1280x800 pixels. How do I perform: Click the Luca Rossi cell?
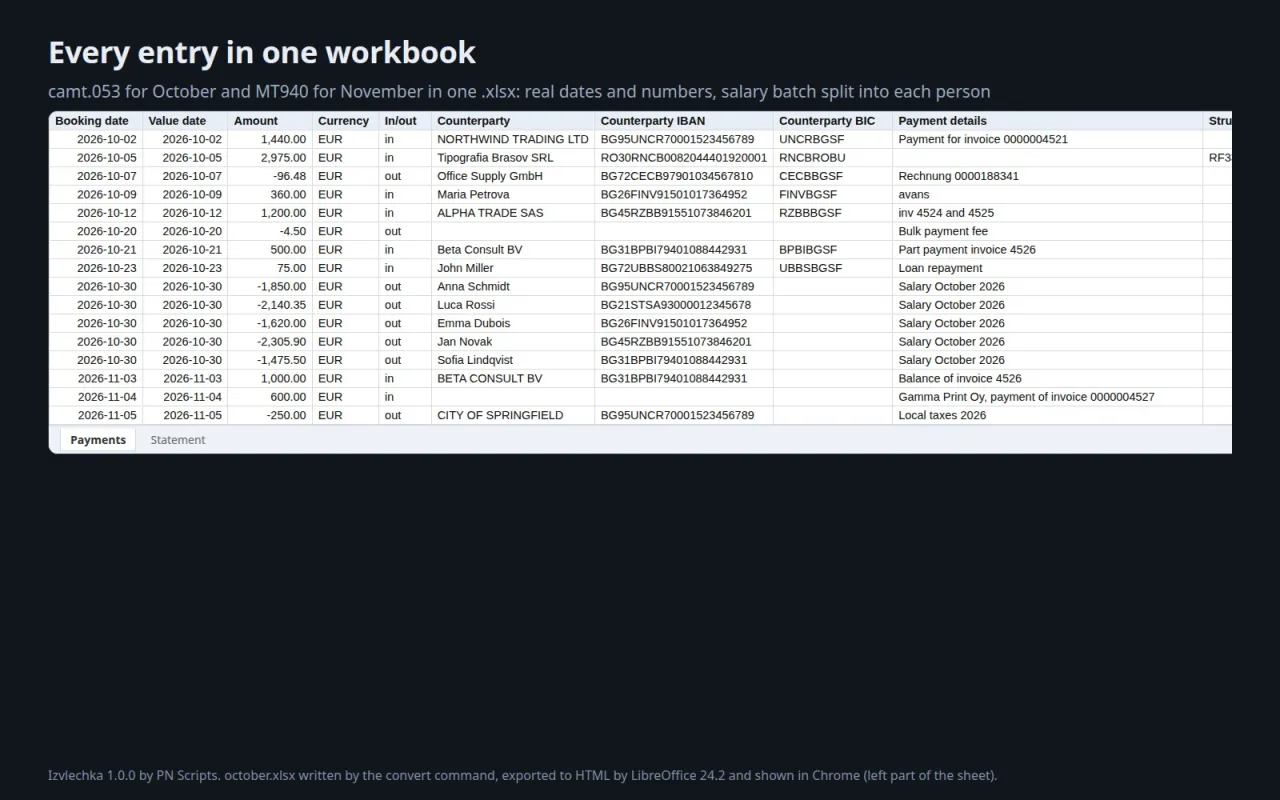click(x=513, y=305)
